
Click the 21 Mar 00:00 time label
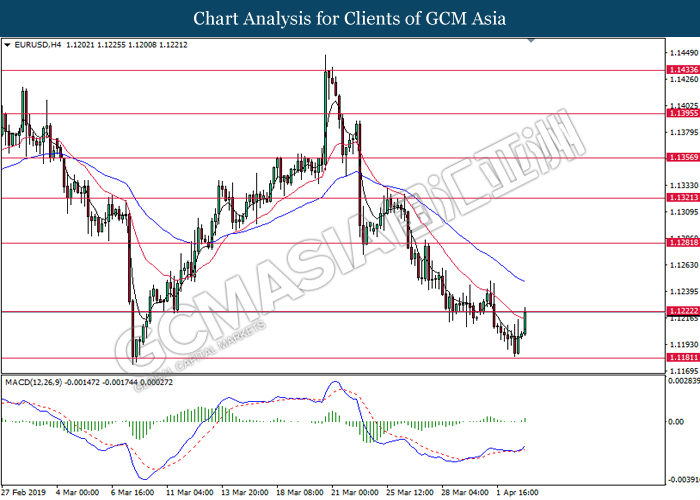pos(355,492)
